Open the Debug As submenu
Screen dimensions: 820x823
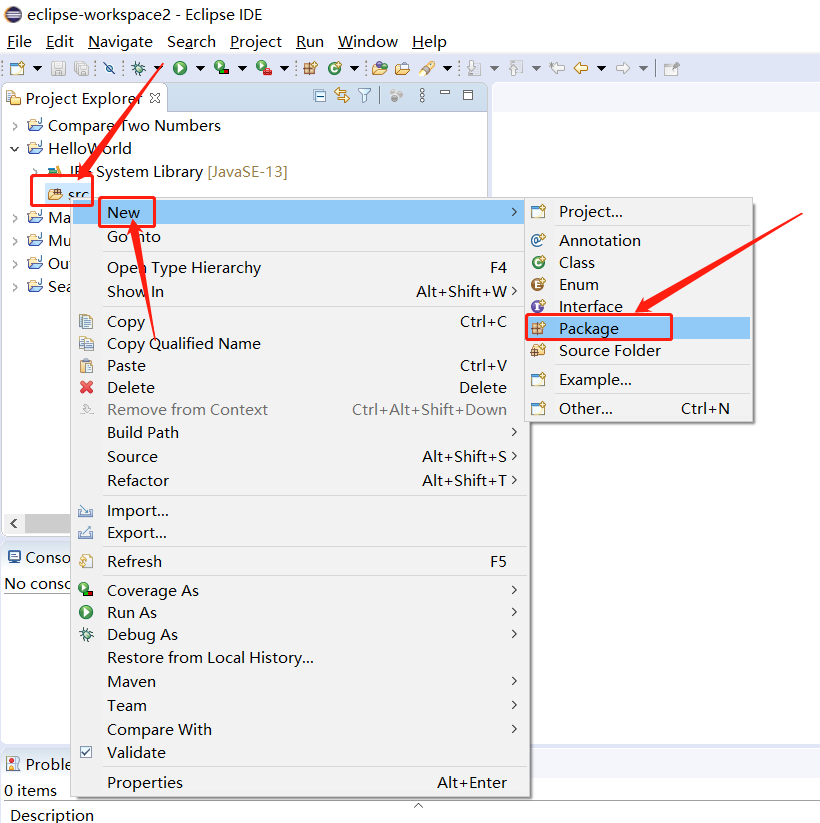click(x=299, y=635)
